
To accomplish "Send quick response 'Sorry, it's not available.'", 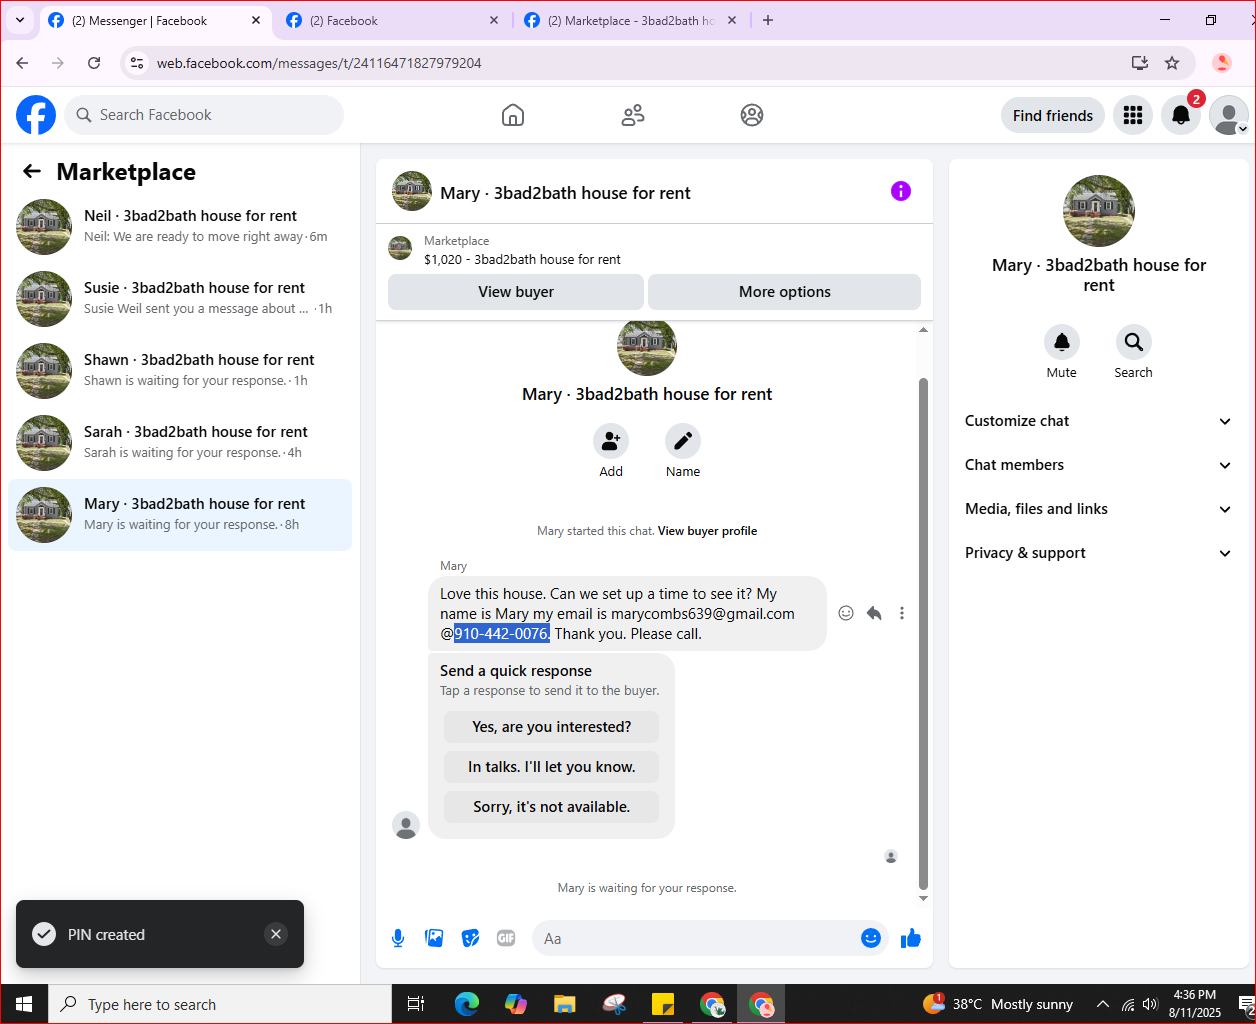I will [552, 807].
